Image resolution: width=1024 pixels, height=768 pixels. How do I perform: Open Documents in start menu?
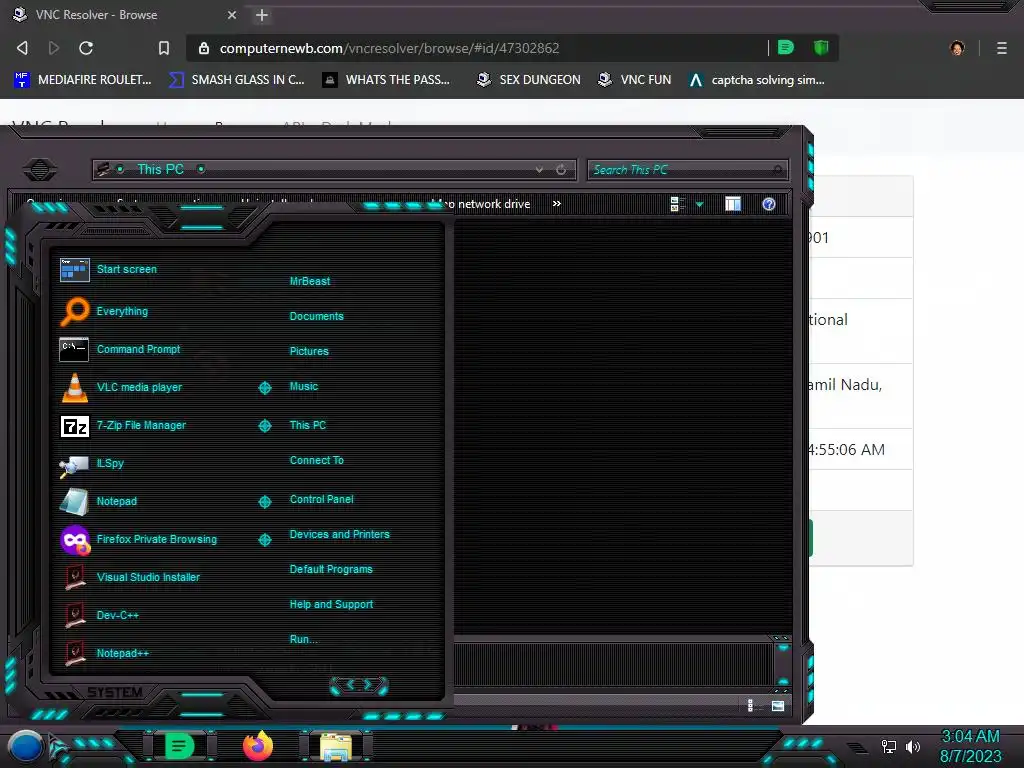[x=317, y=316]
